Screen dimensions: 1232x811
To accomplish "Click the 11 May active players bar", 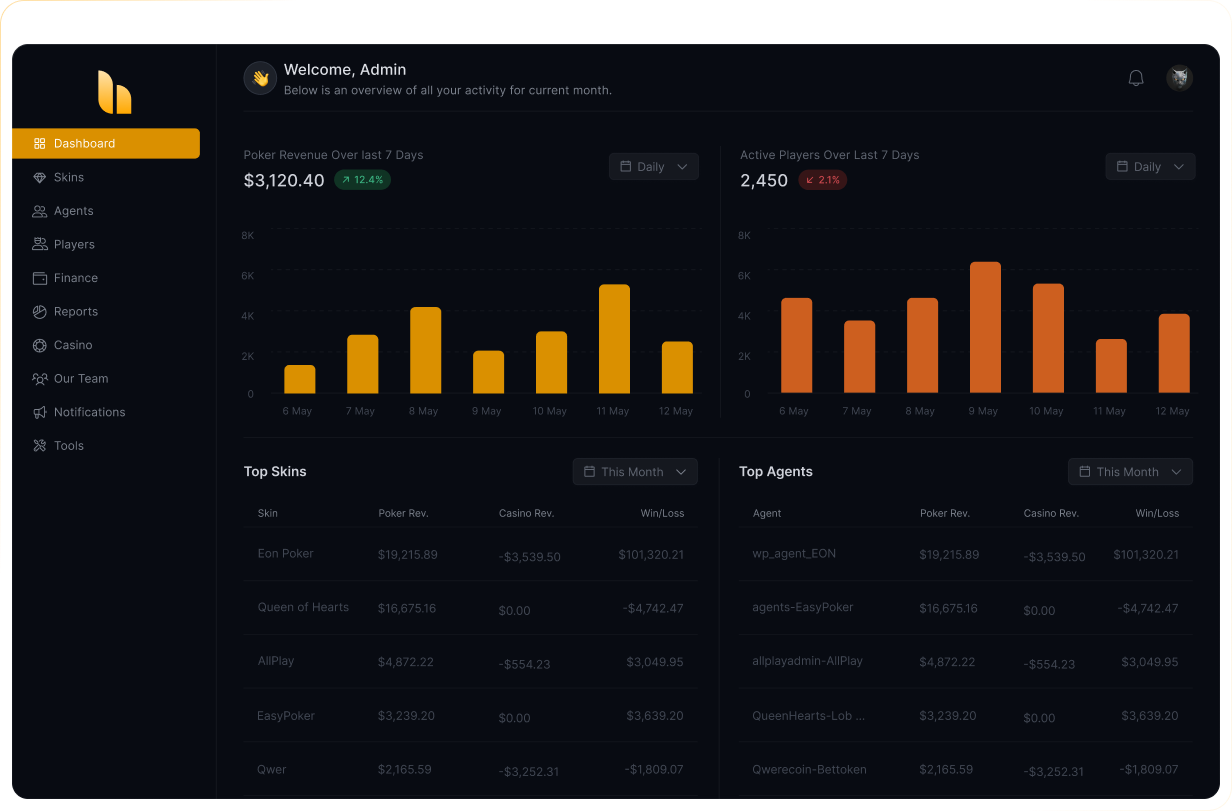I will 1111,366.
